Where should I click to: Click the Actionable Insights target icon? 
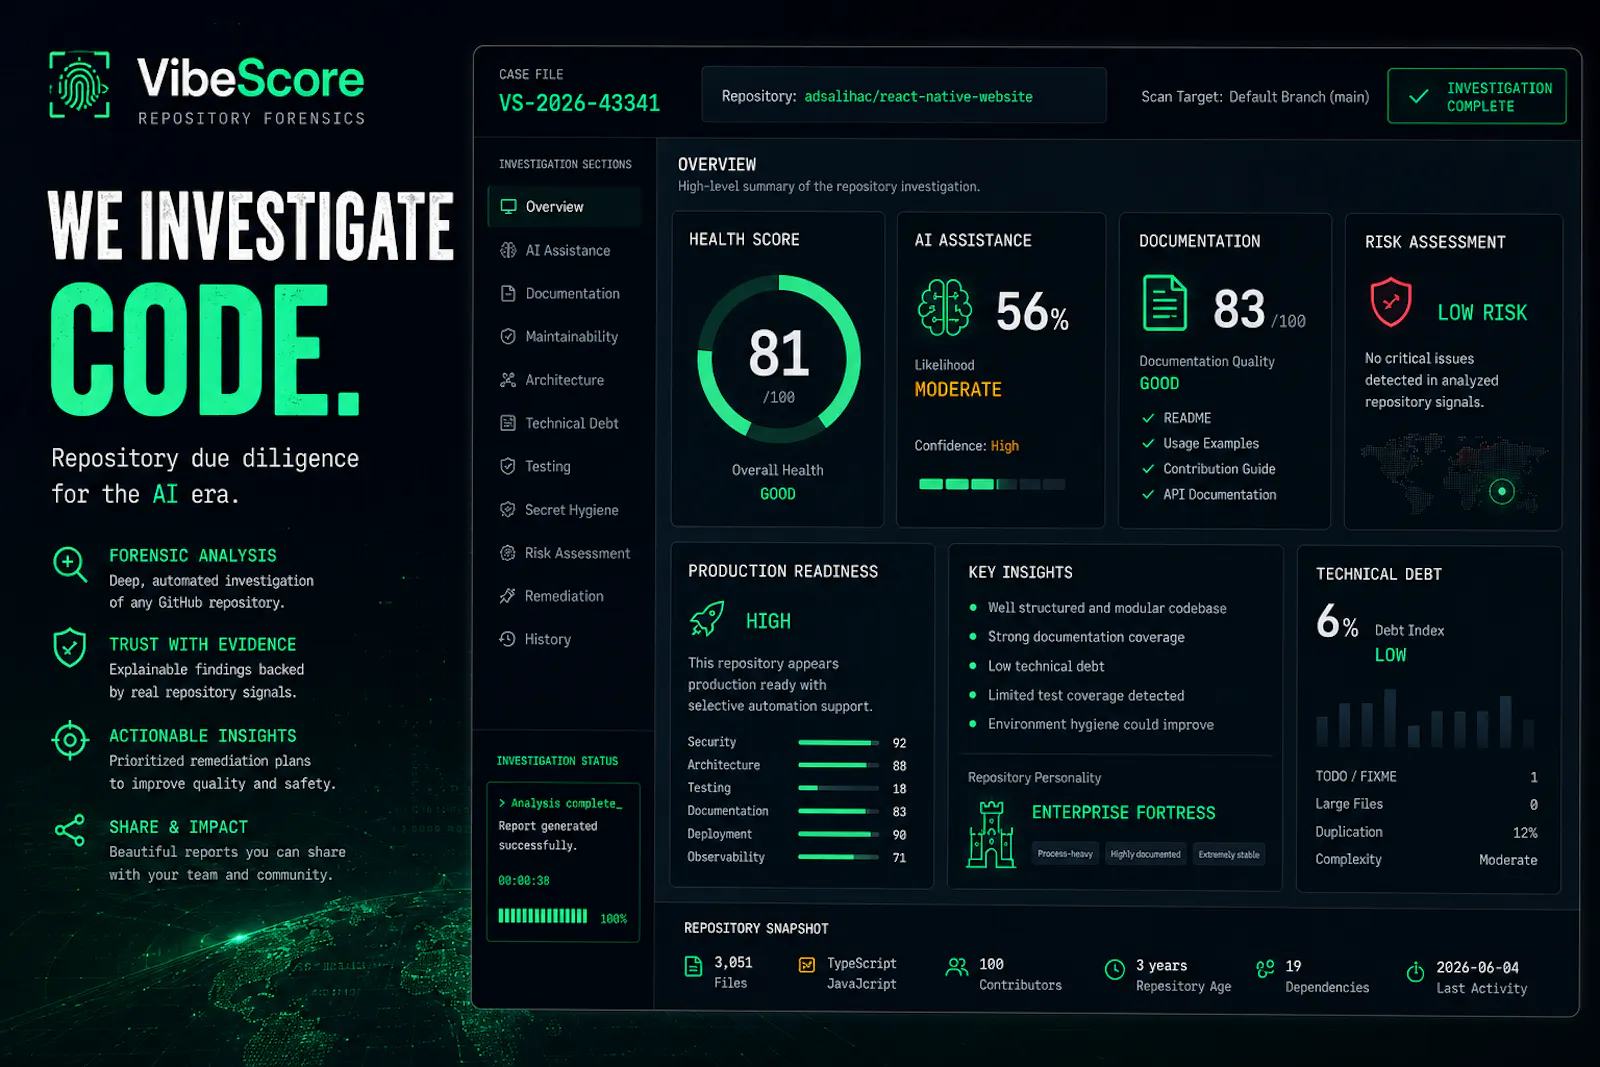[70, 740]
